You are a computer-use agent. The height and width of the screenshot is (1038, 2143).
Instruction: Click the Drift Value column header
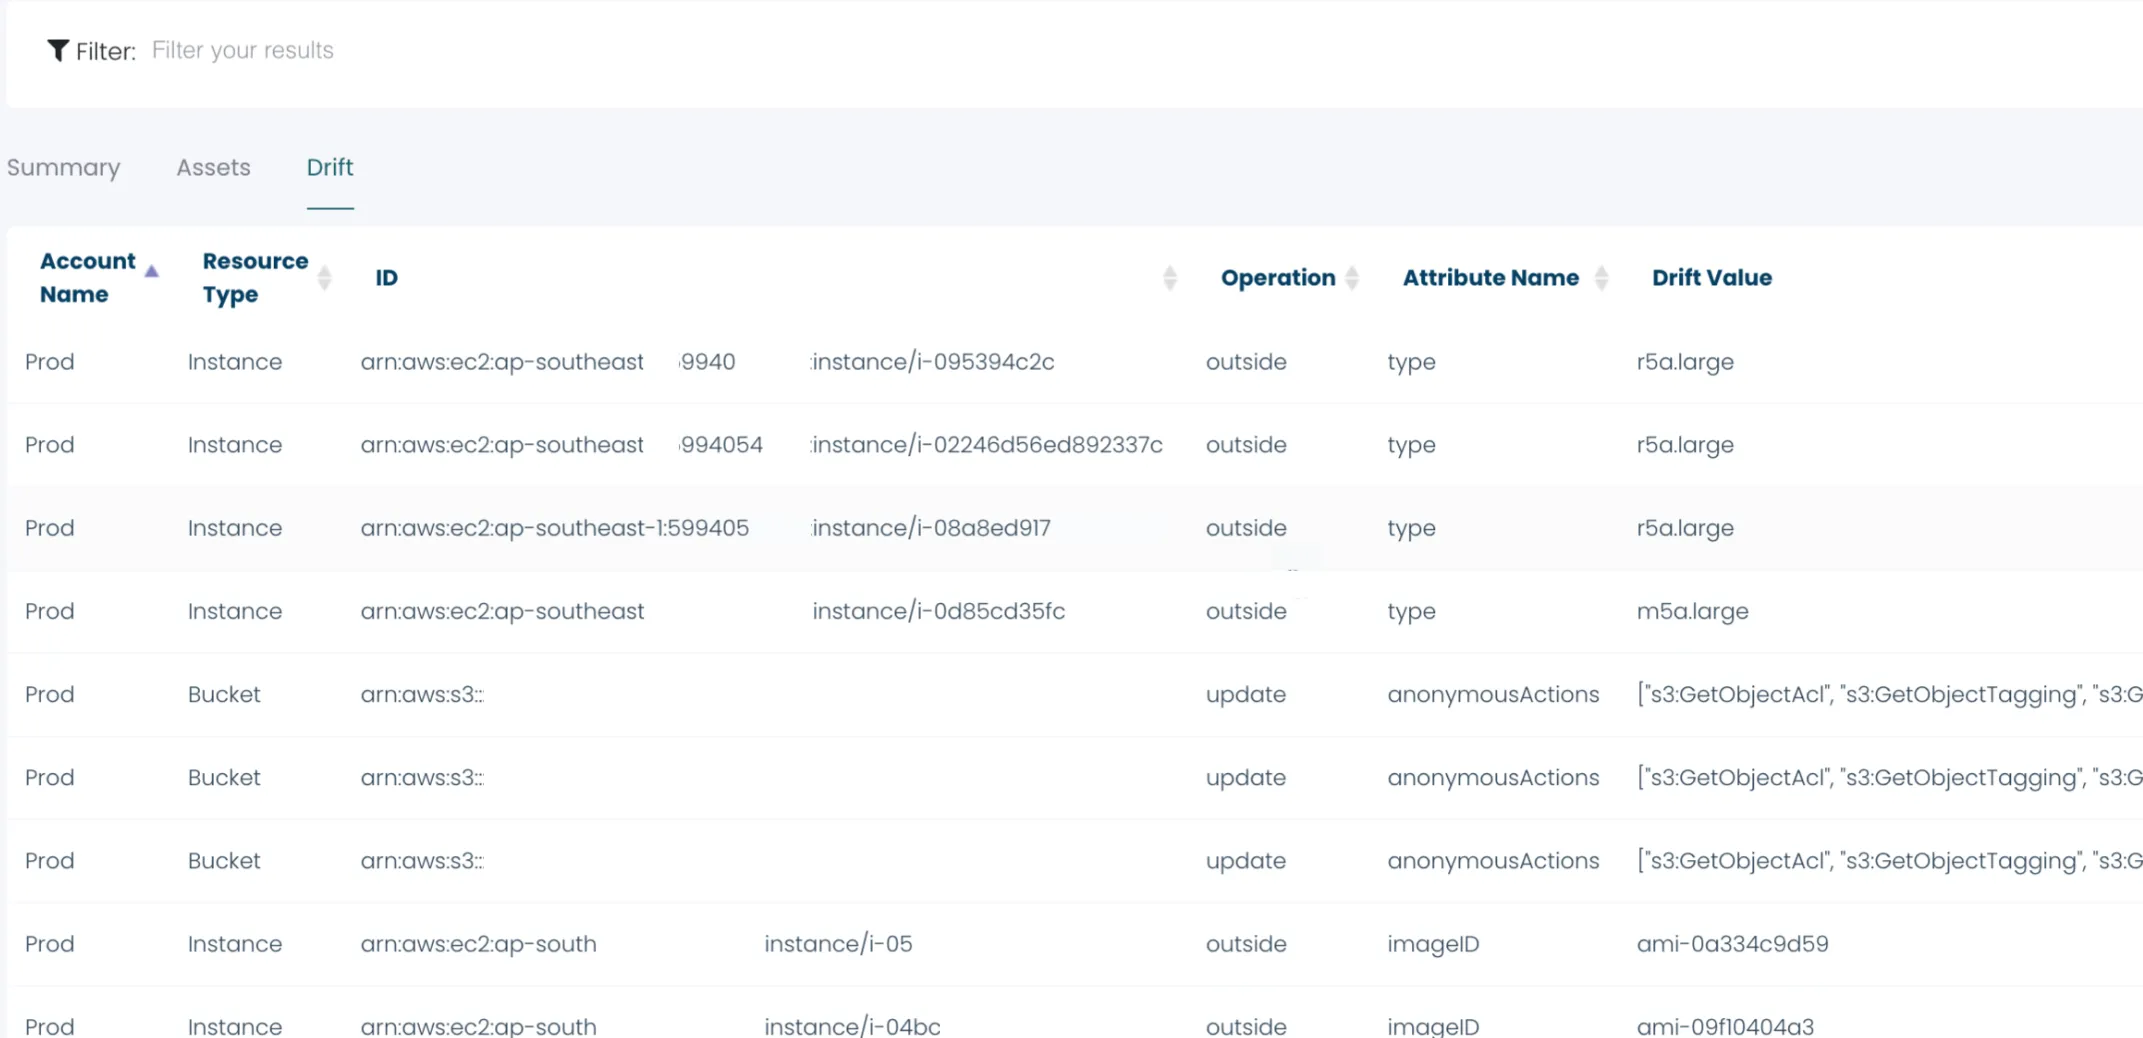(1711, 278)
